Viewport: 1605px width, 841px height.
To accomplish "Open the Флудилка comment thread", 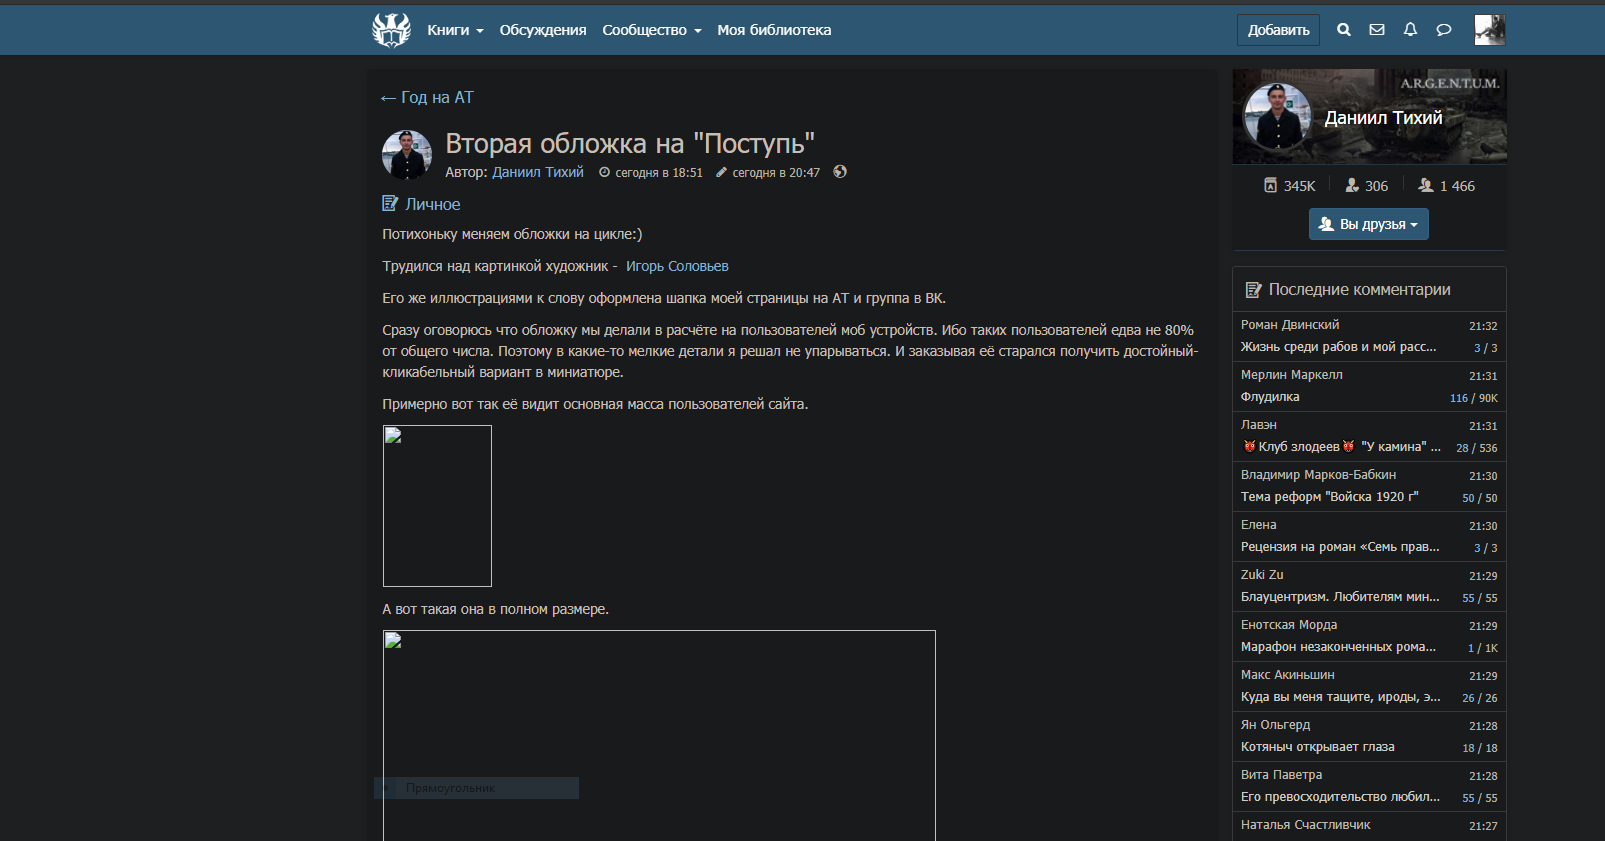I will coord(1270,397).
